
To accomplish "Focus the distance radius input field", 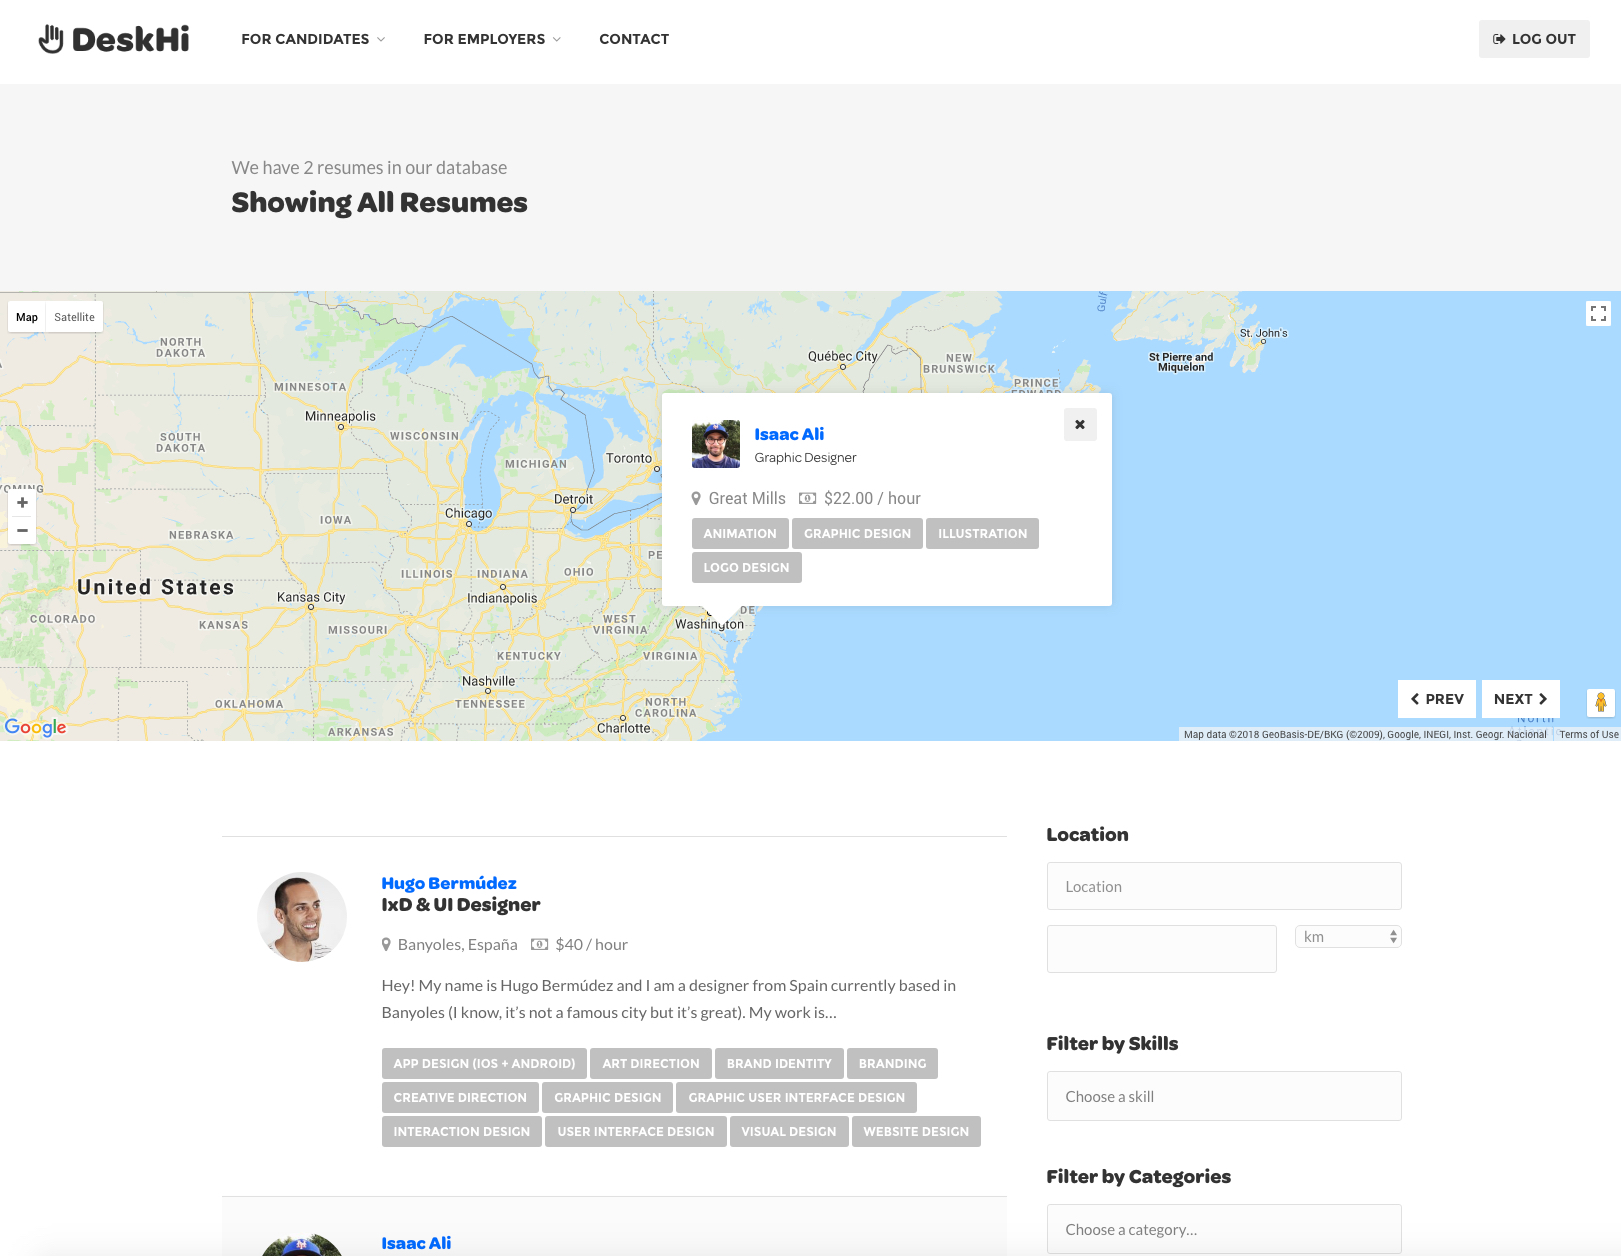I will tap(1162, 949).
